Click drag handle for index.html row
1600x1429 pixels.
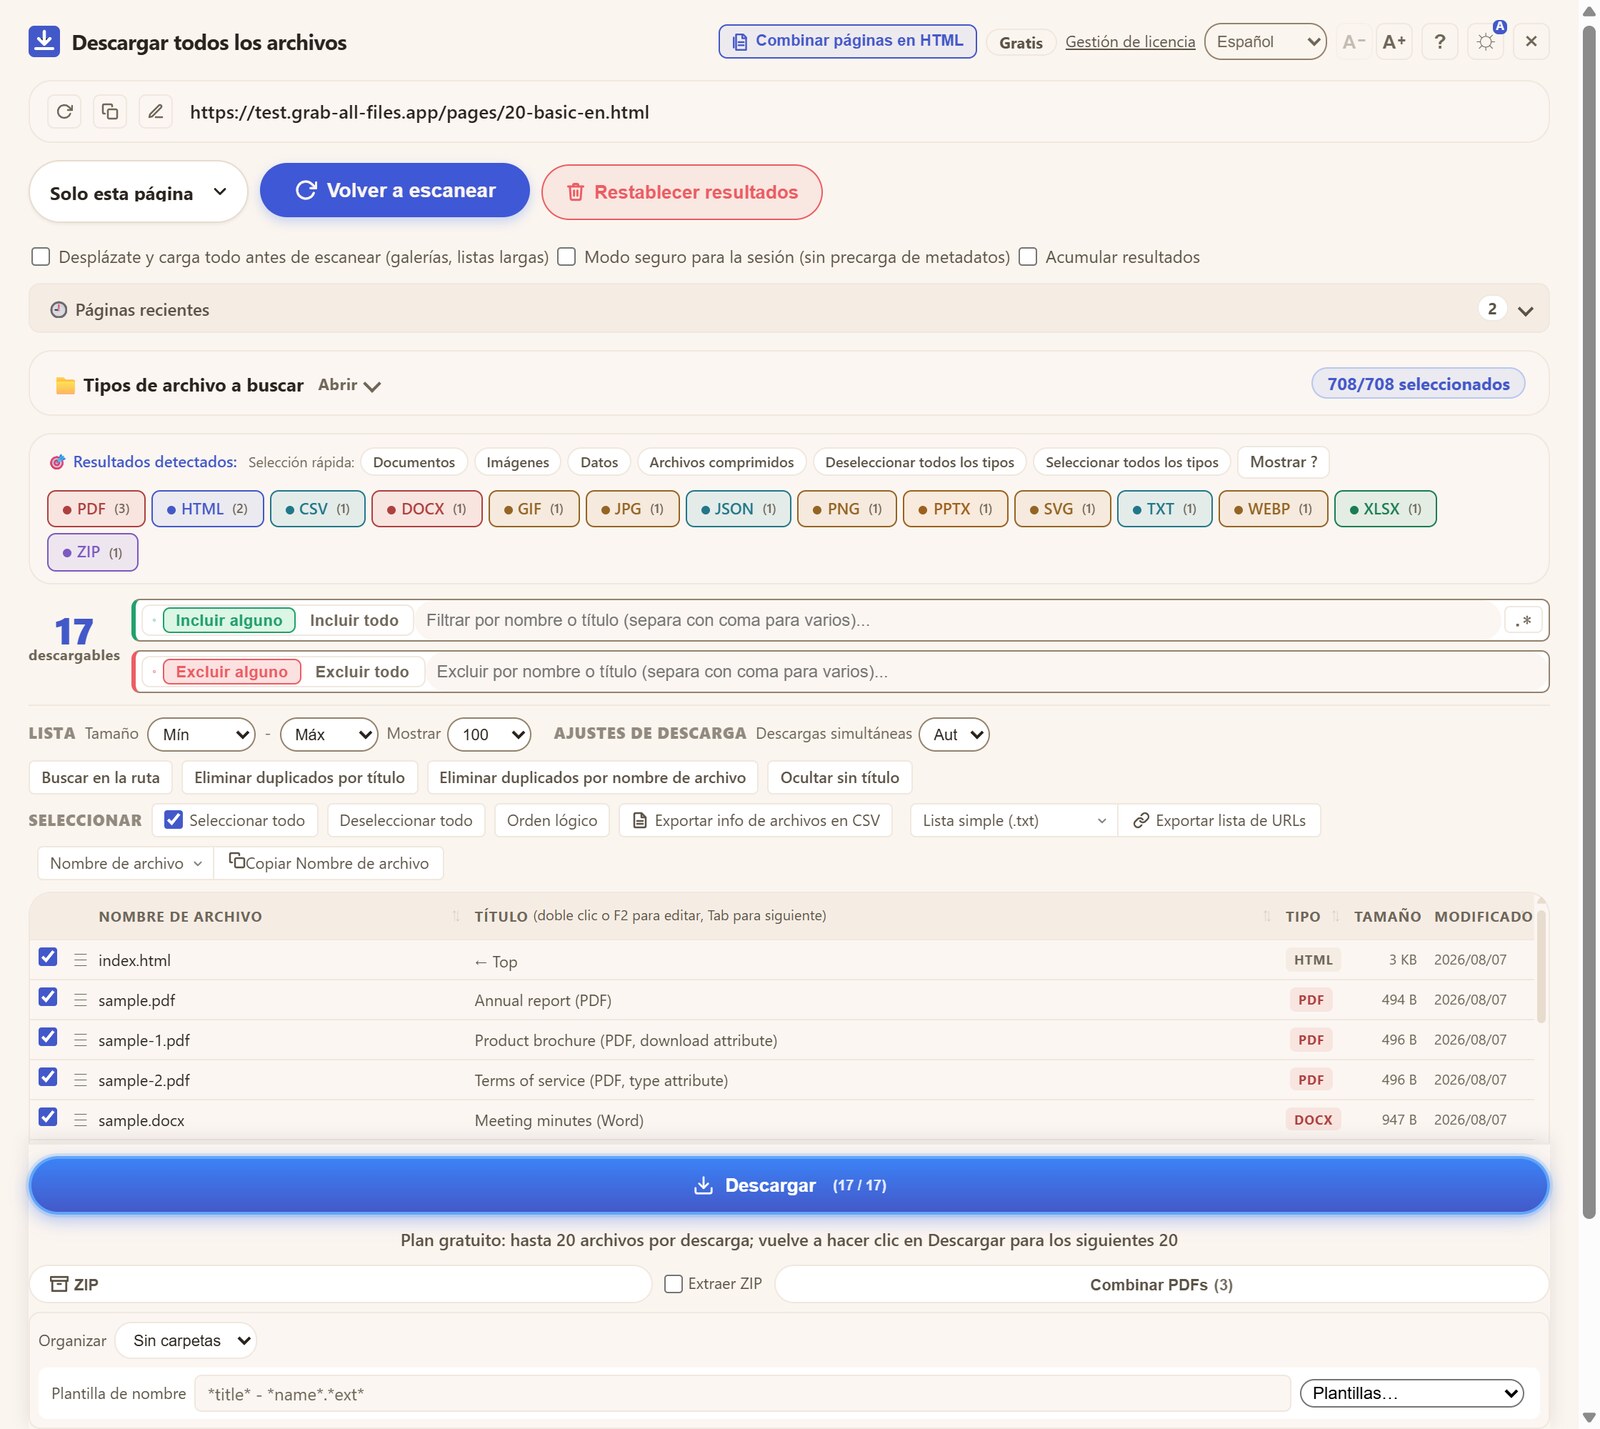tap(80, 960)
